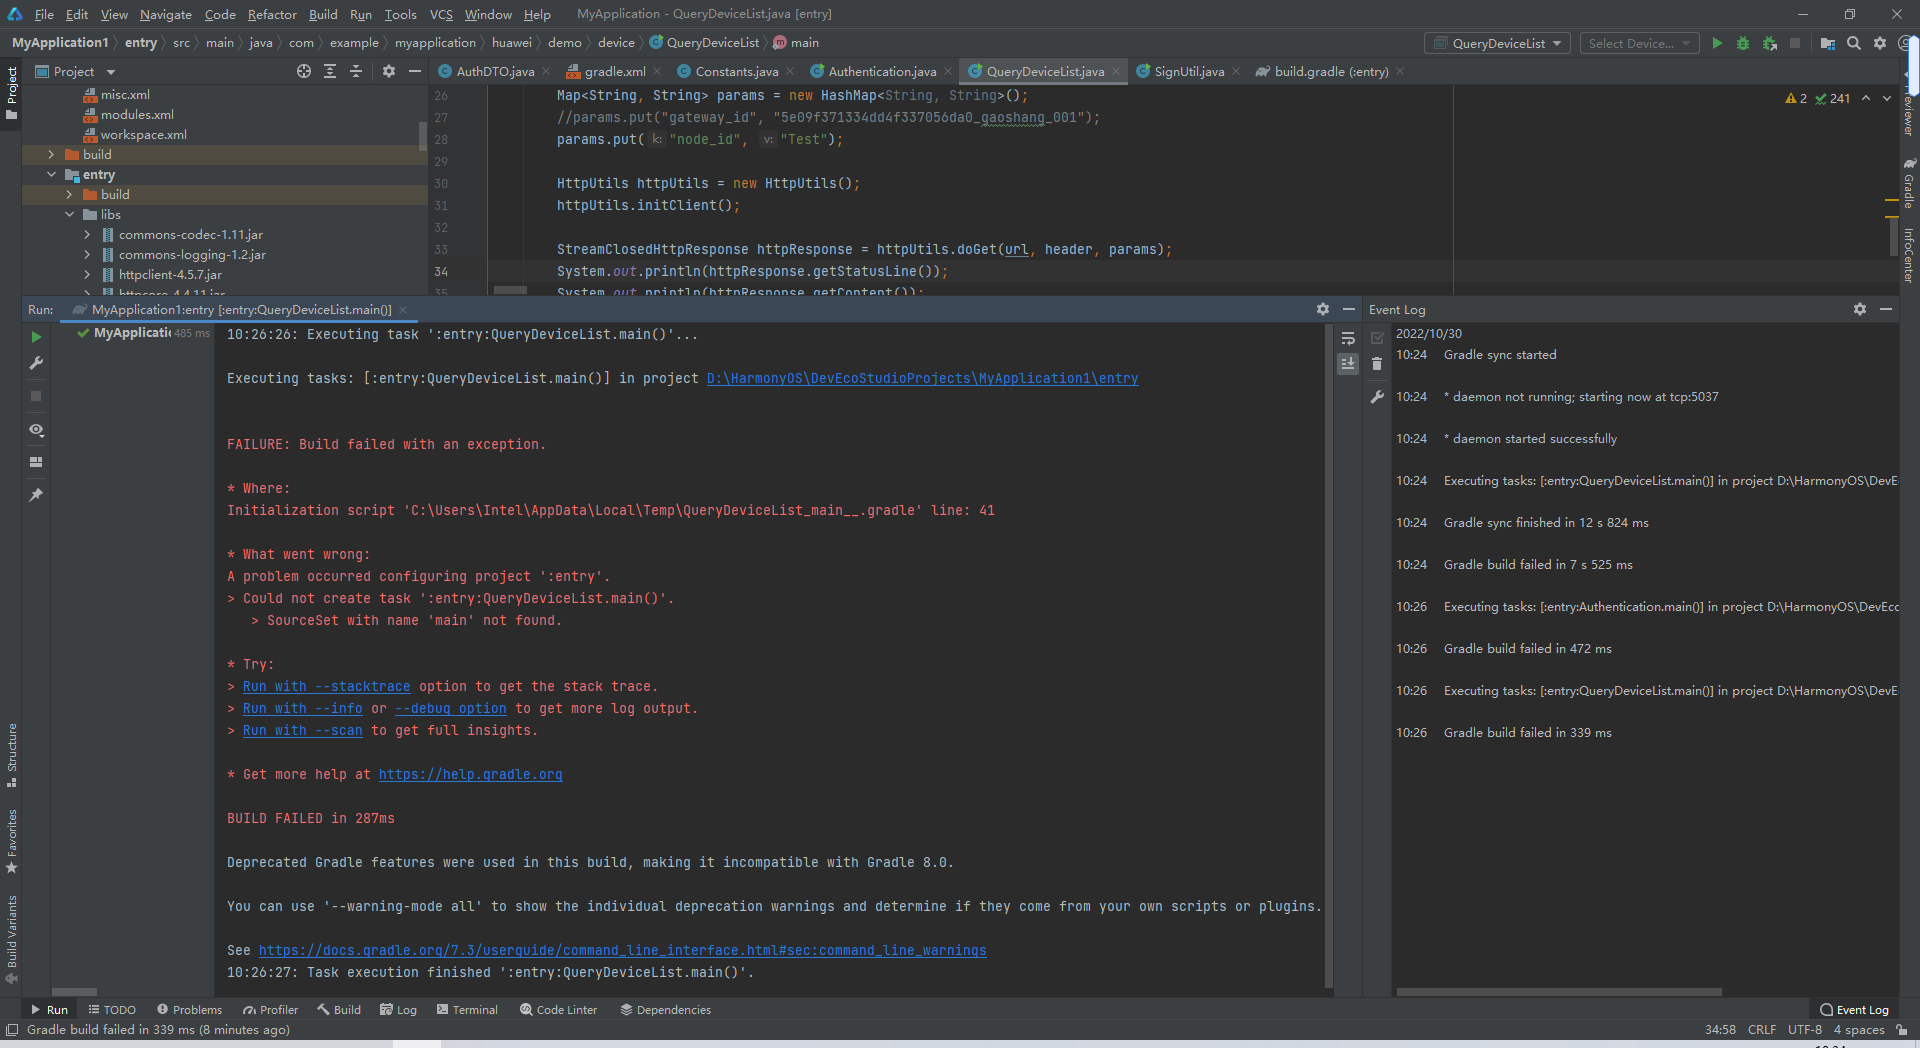Open Run panel settings gear

[1323, 309]
